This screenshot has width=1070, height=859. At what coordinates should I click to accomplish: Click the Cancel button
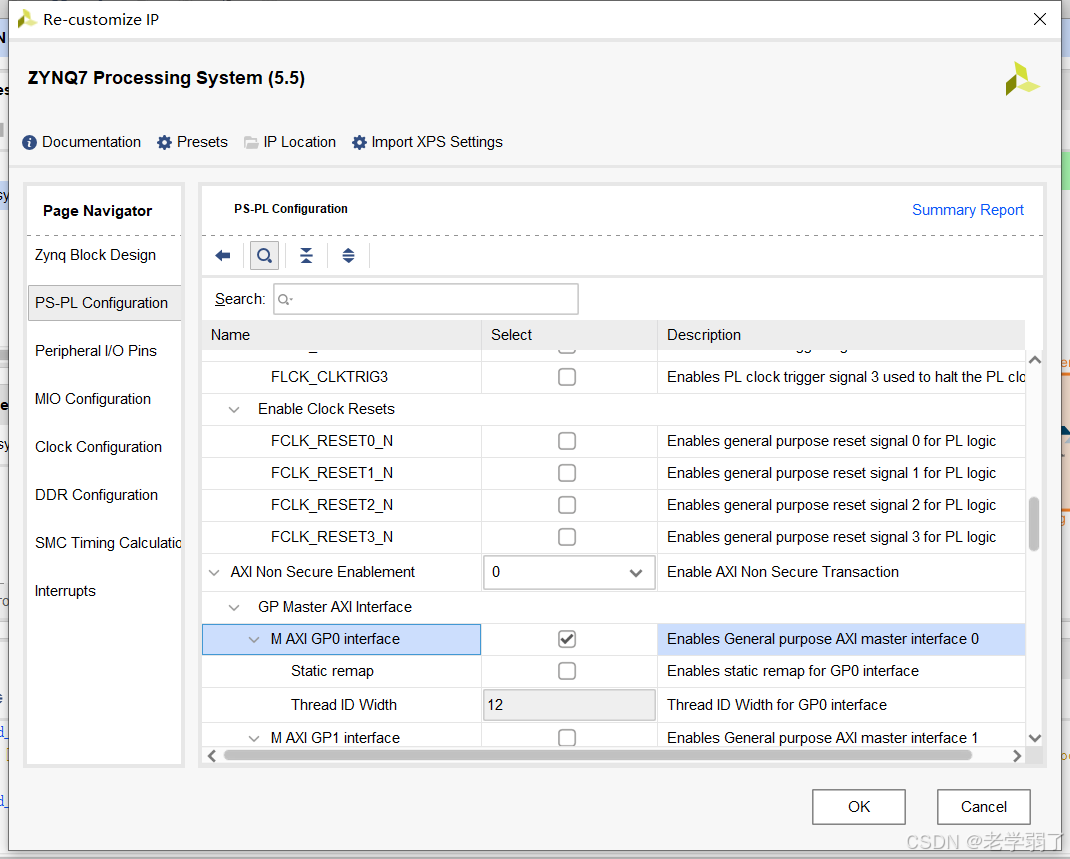coord(983,807)
